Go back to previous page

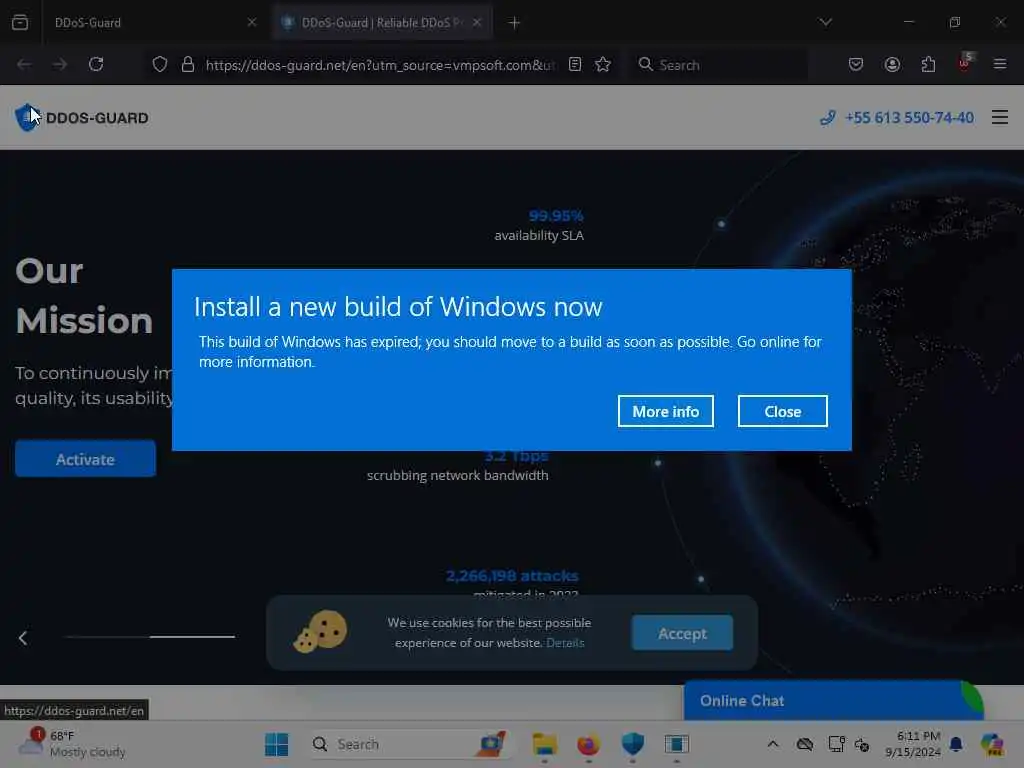[24, 64]
